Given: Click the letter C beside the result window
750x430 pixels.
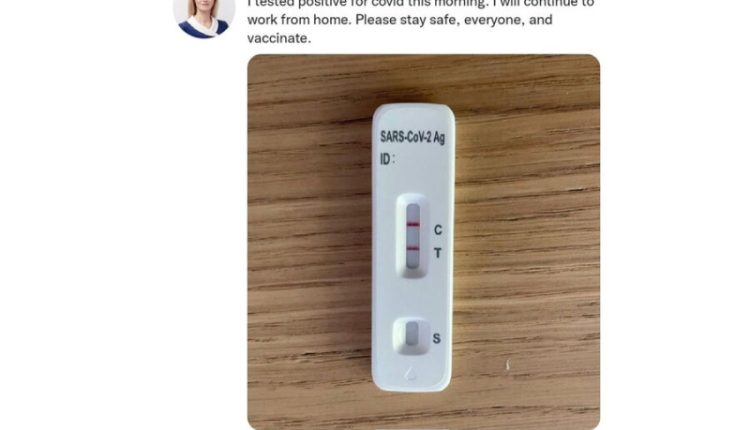Looking at the screenshot, I should pos(438,230).
